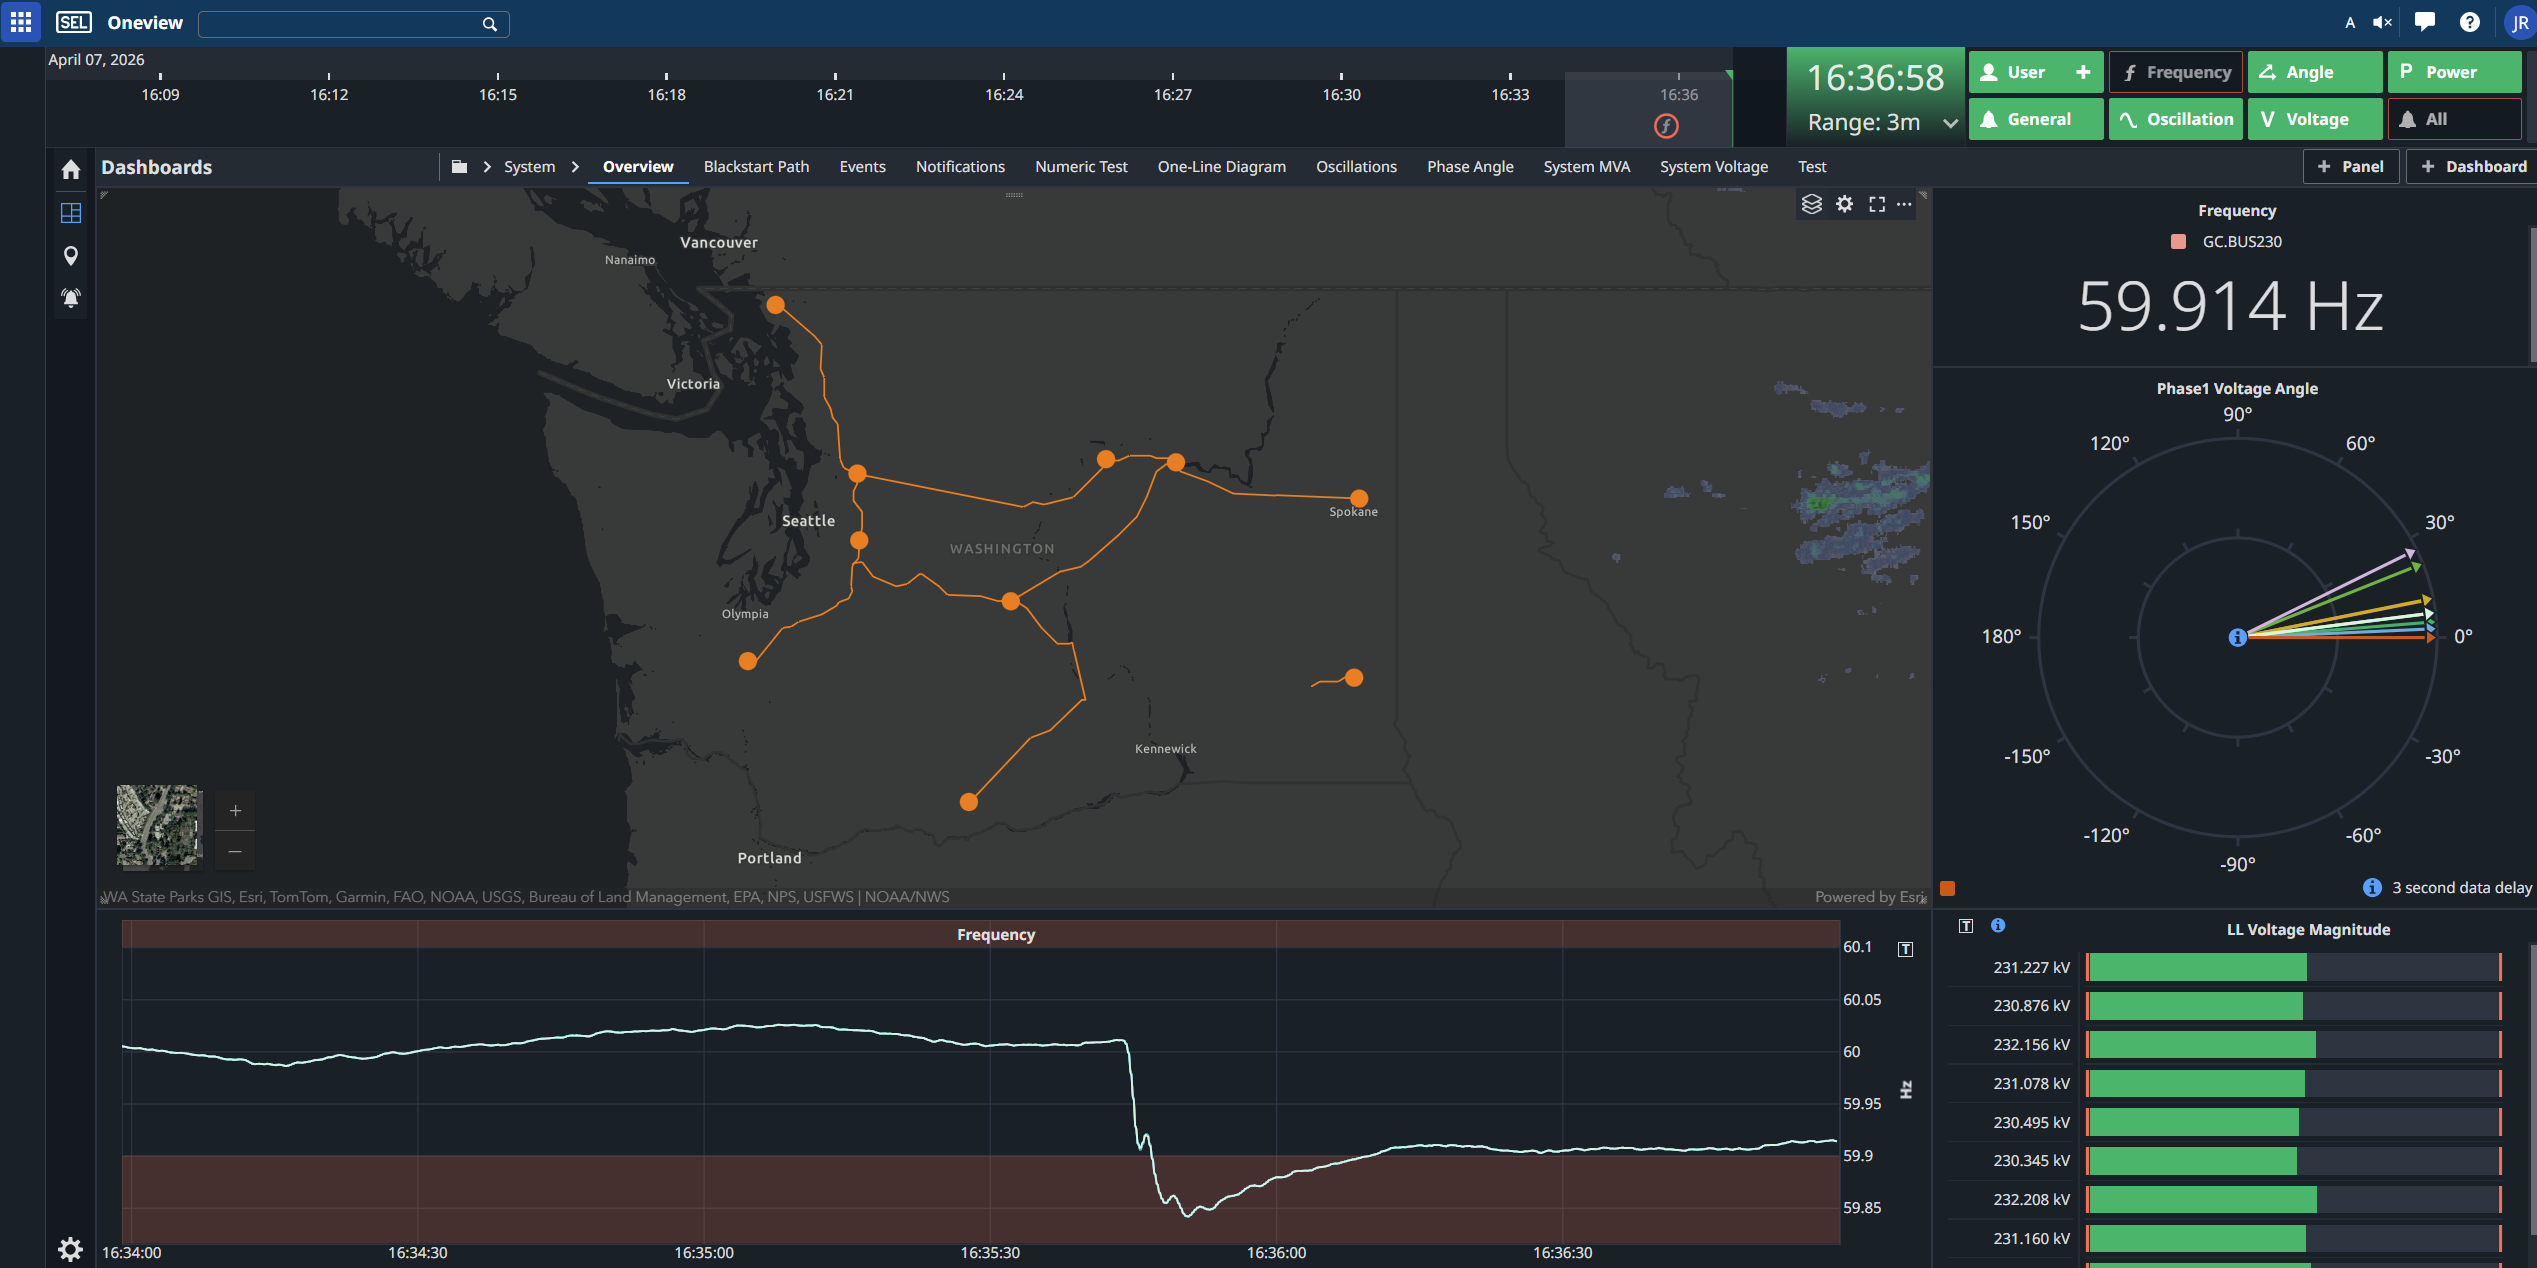Open the map location pin sidebar icon

70,256
